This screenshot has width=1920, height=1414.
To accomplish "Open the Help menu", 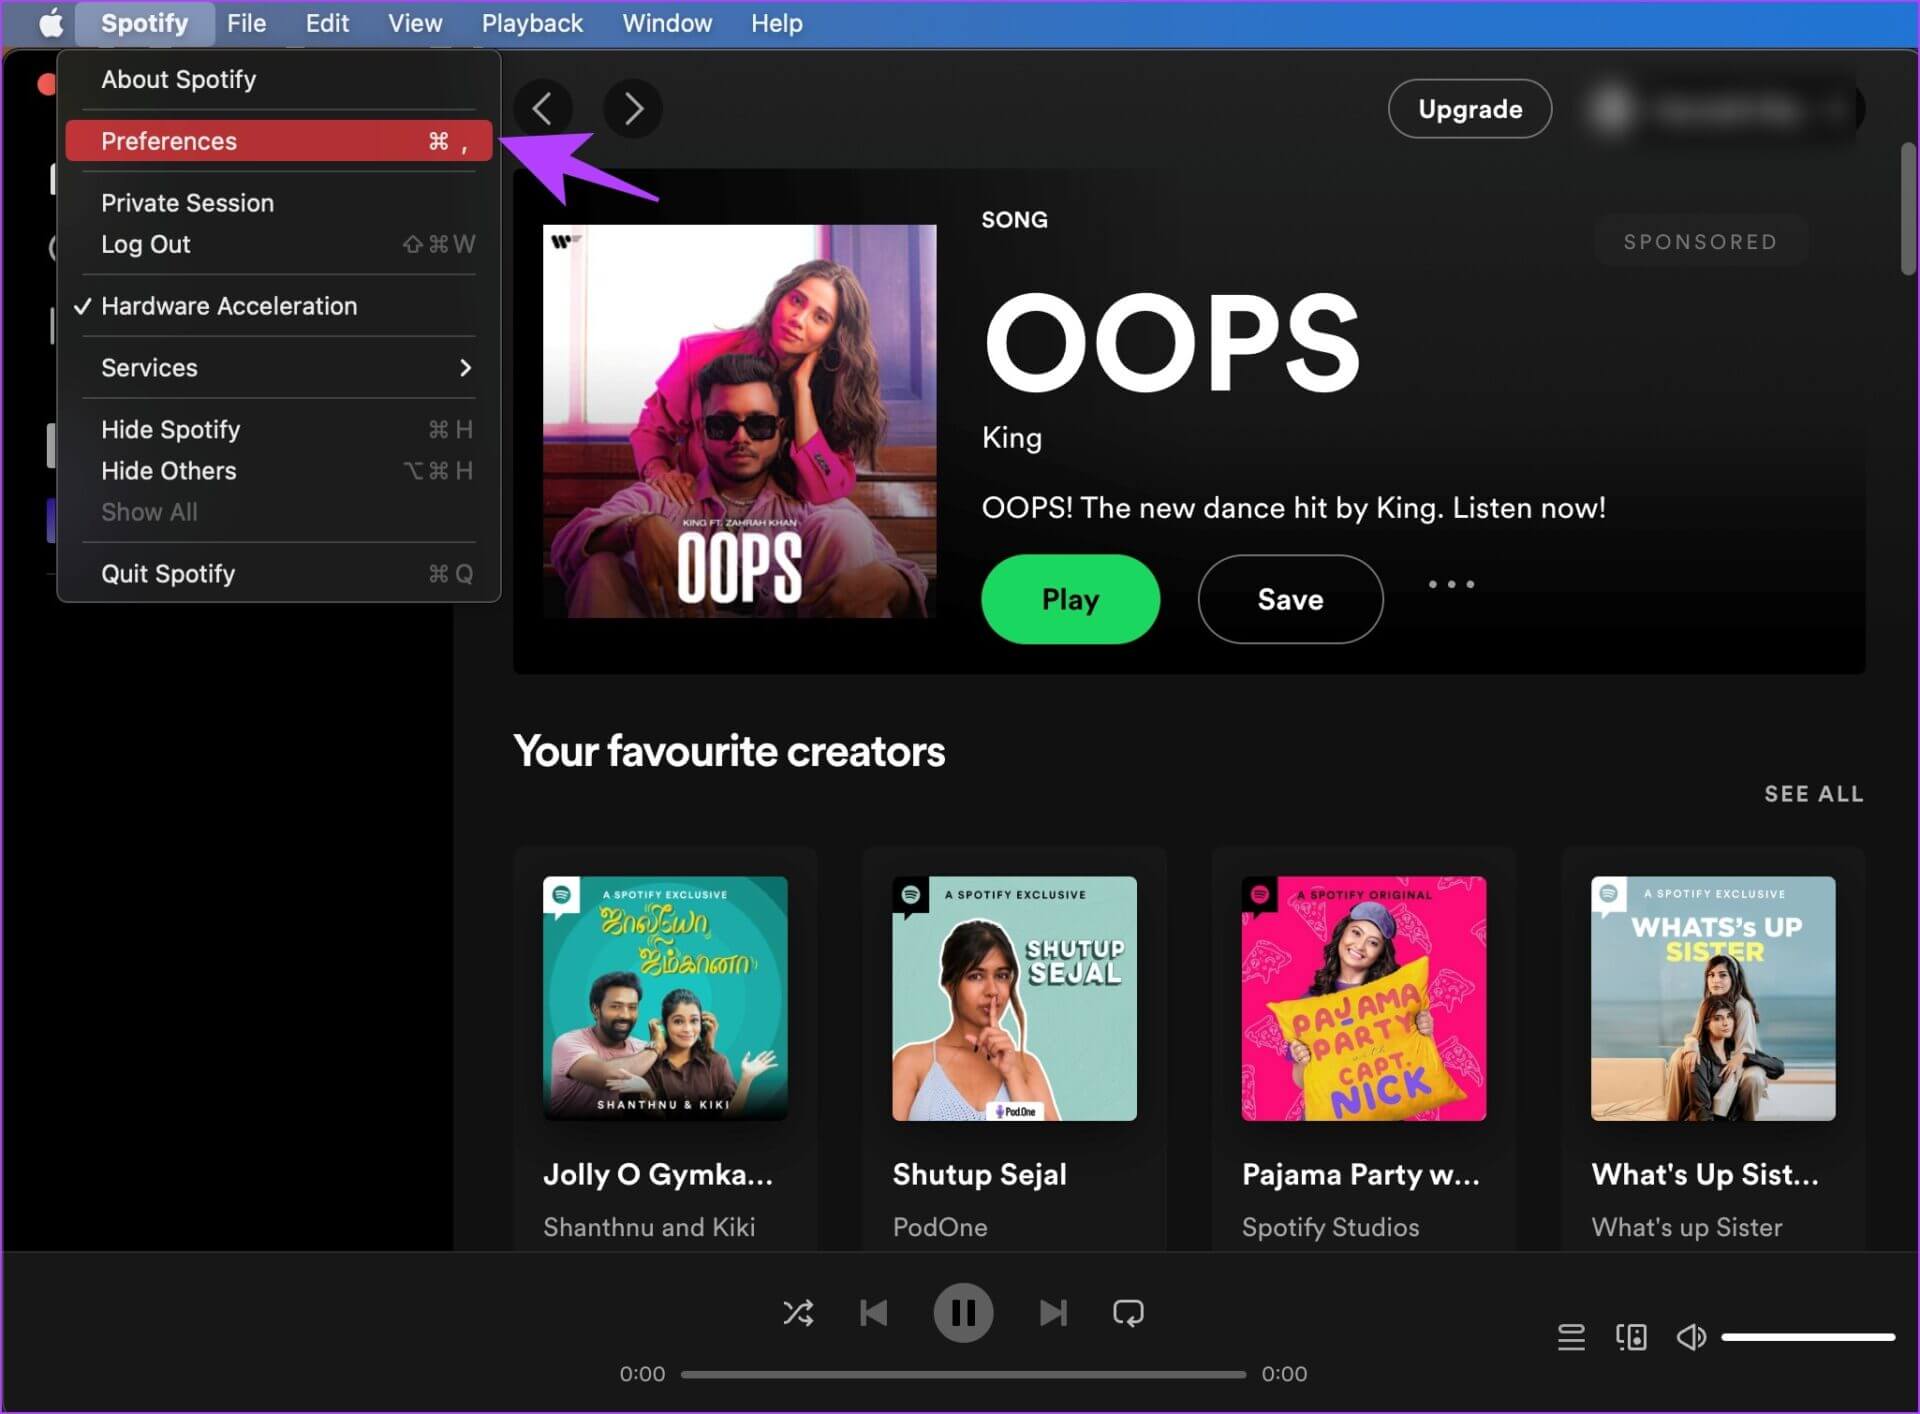I will click(x=777, y=22).
